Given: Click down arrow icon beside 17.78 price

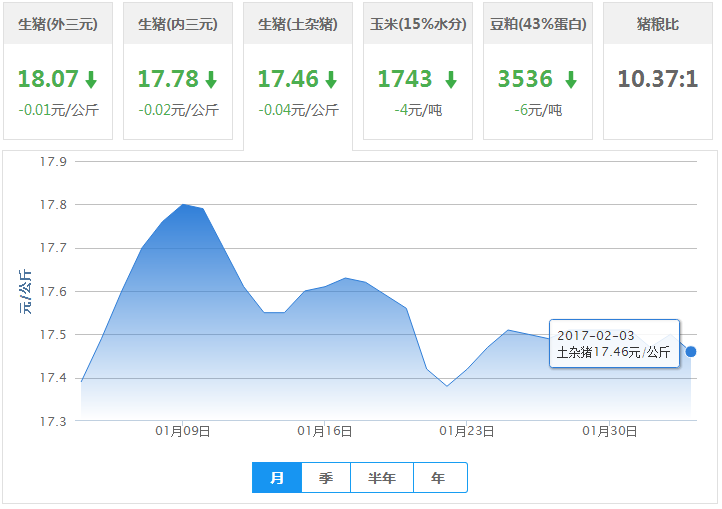Looking at the screenshot, I should 211,80.
